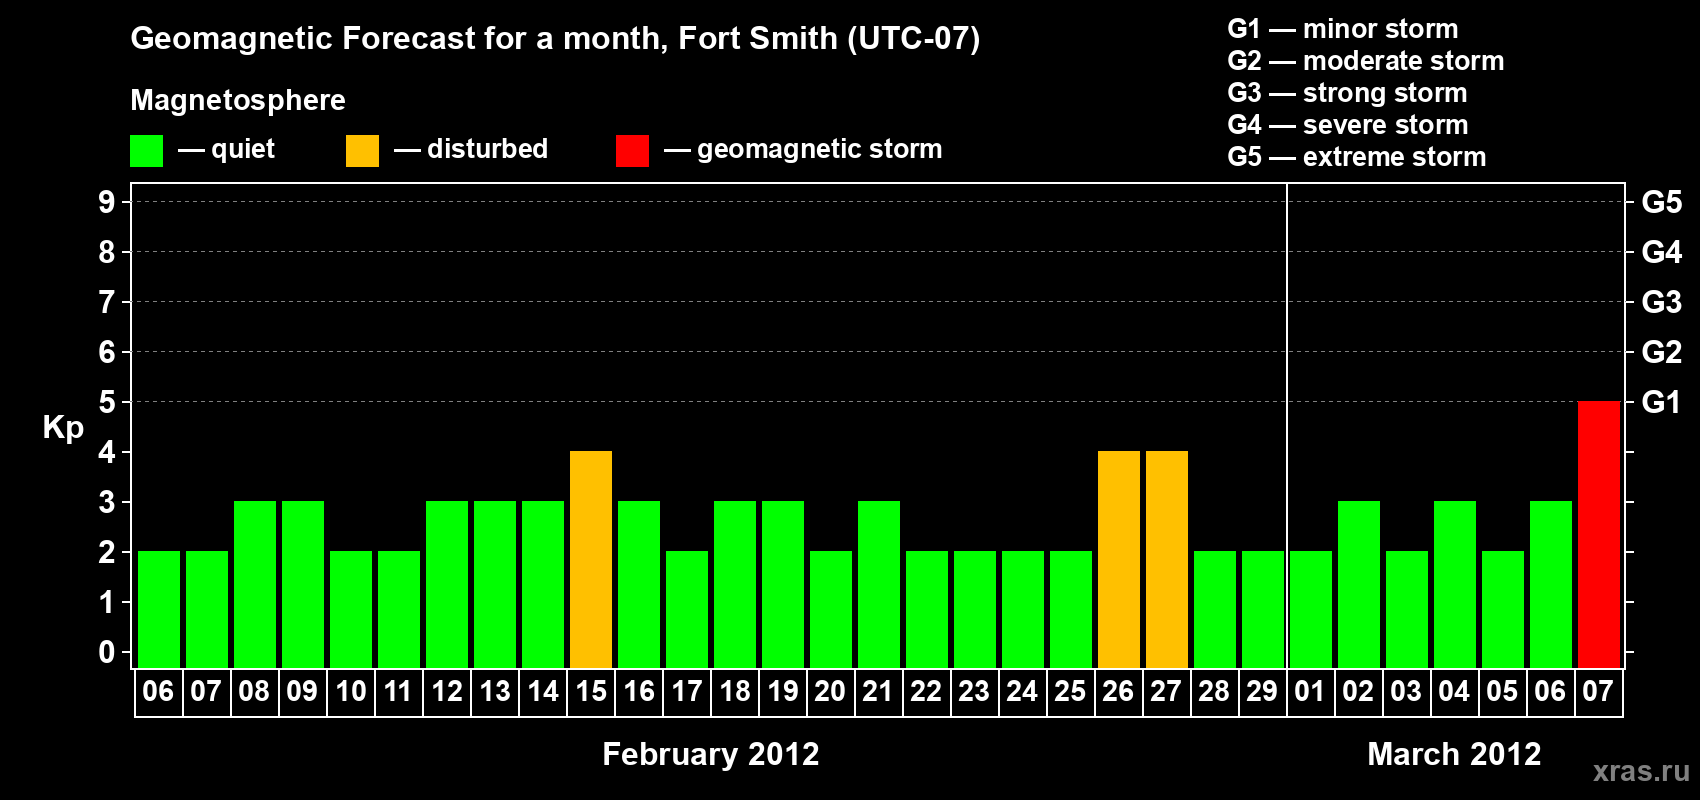1700x800 pixels.
Task: Click the 'Magnetosphere' heading
Action: click(238, 100)
